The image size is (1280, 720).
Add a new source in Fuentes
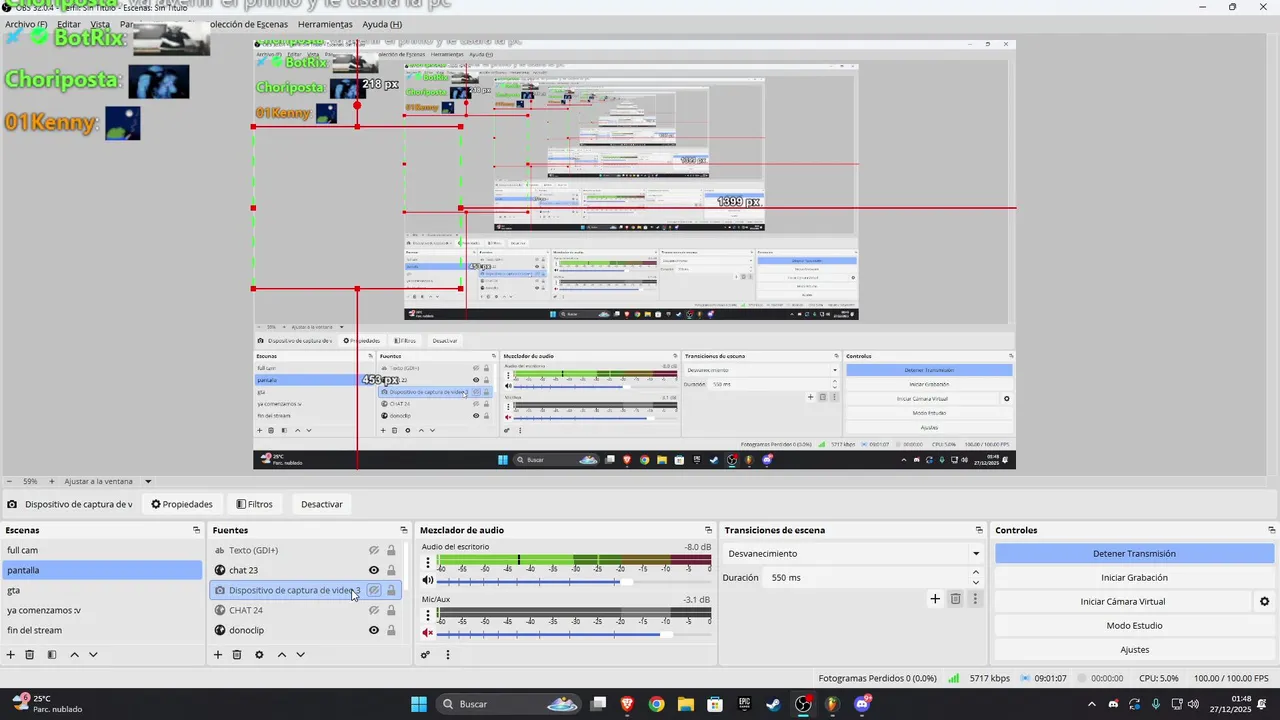click(218, 655)
